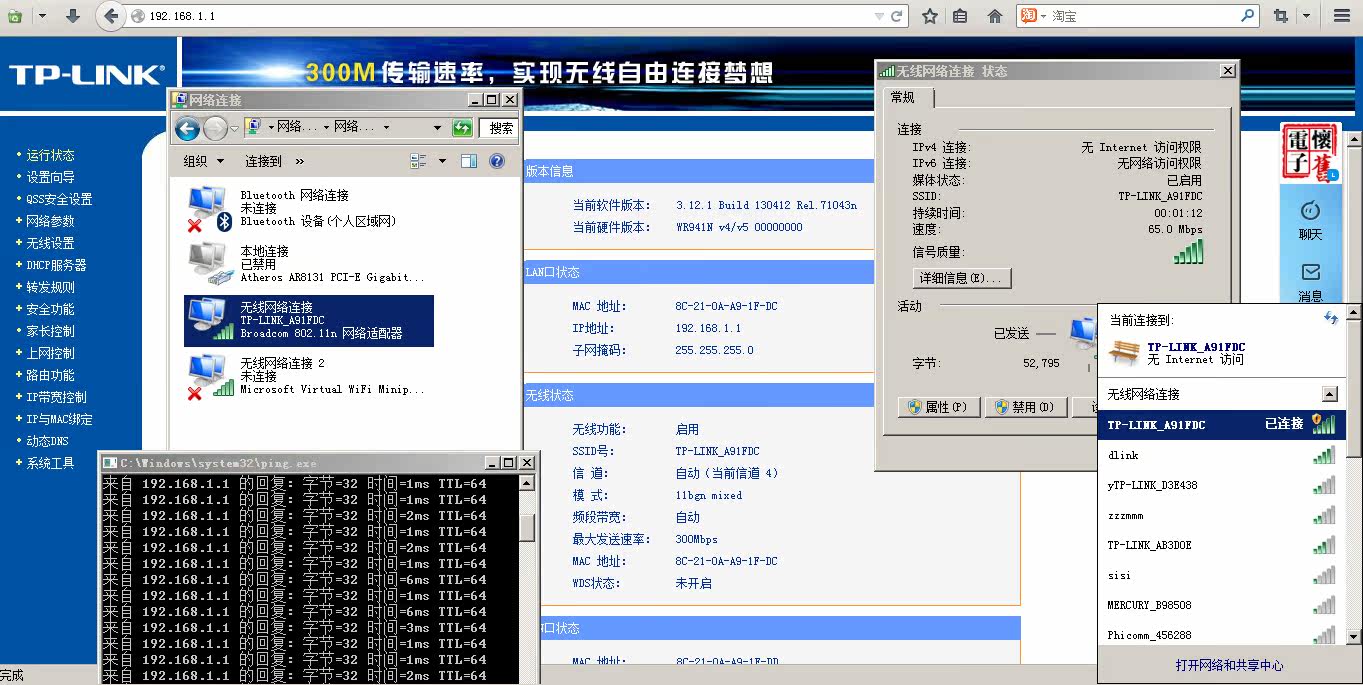The width and height of the screenshot is (1363, 685).
Task: Click the 属性 properties button
Action: (x=938, y=407)
